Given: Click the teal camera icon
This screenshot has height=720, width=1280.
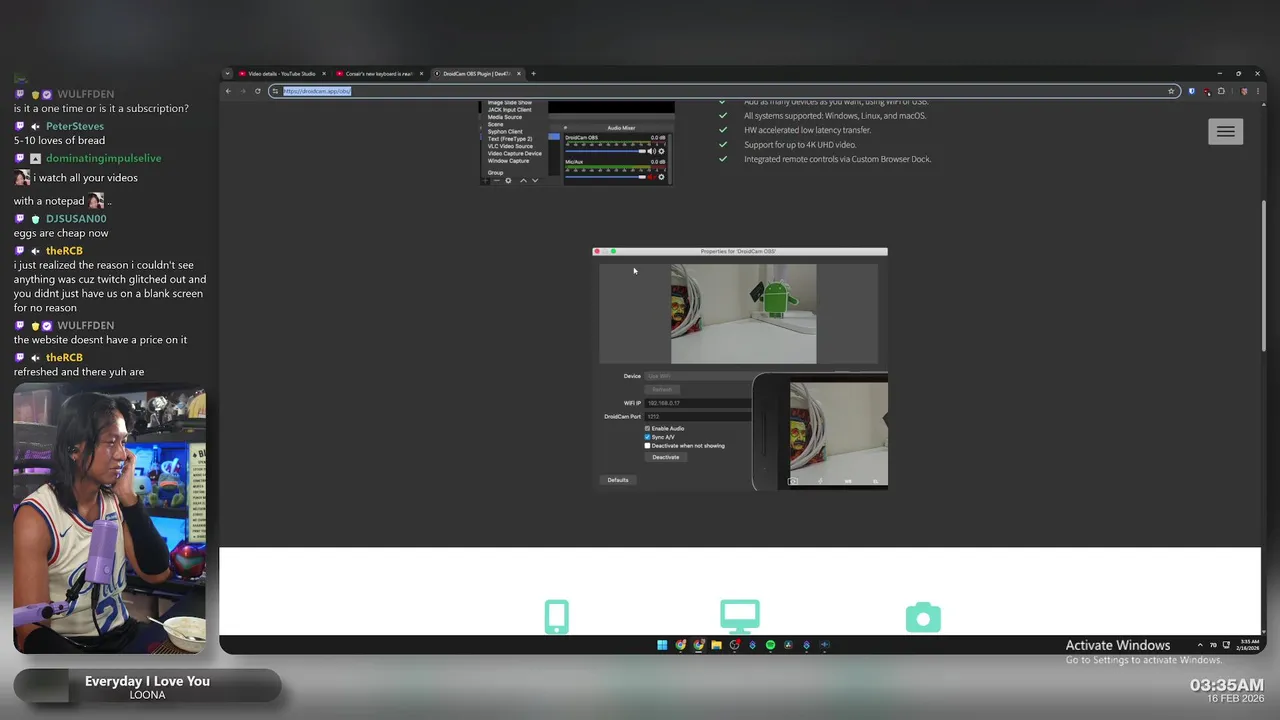Looking at the screenshot, I should 923,618.
